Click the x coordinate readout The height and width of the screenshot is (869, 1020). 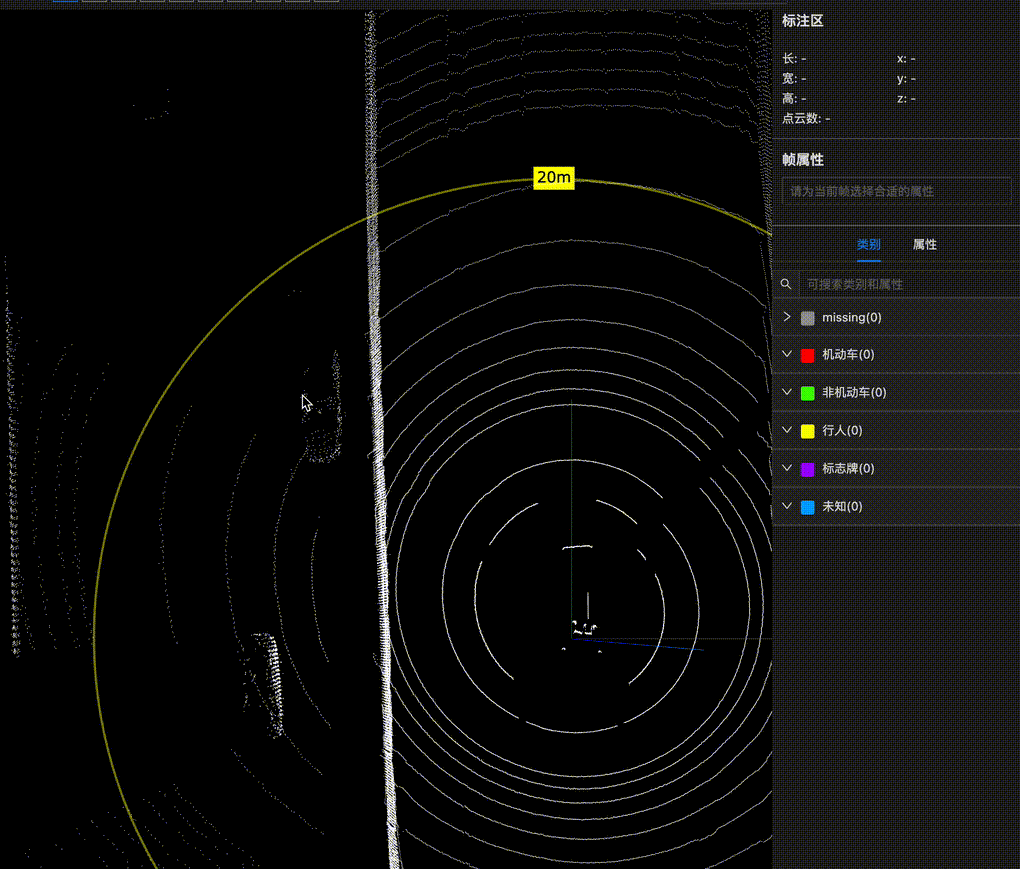906,59
